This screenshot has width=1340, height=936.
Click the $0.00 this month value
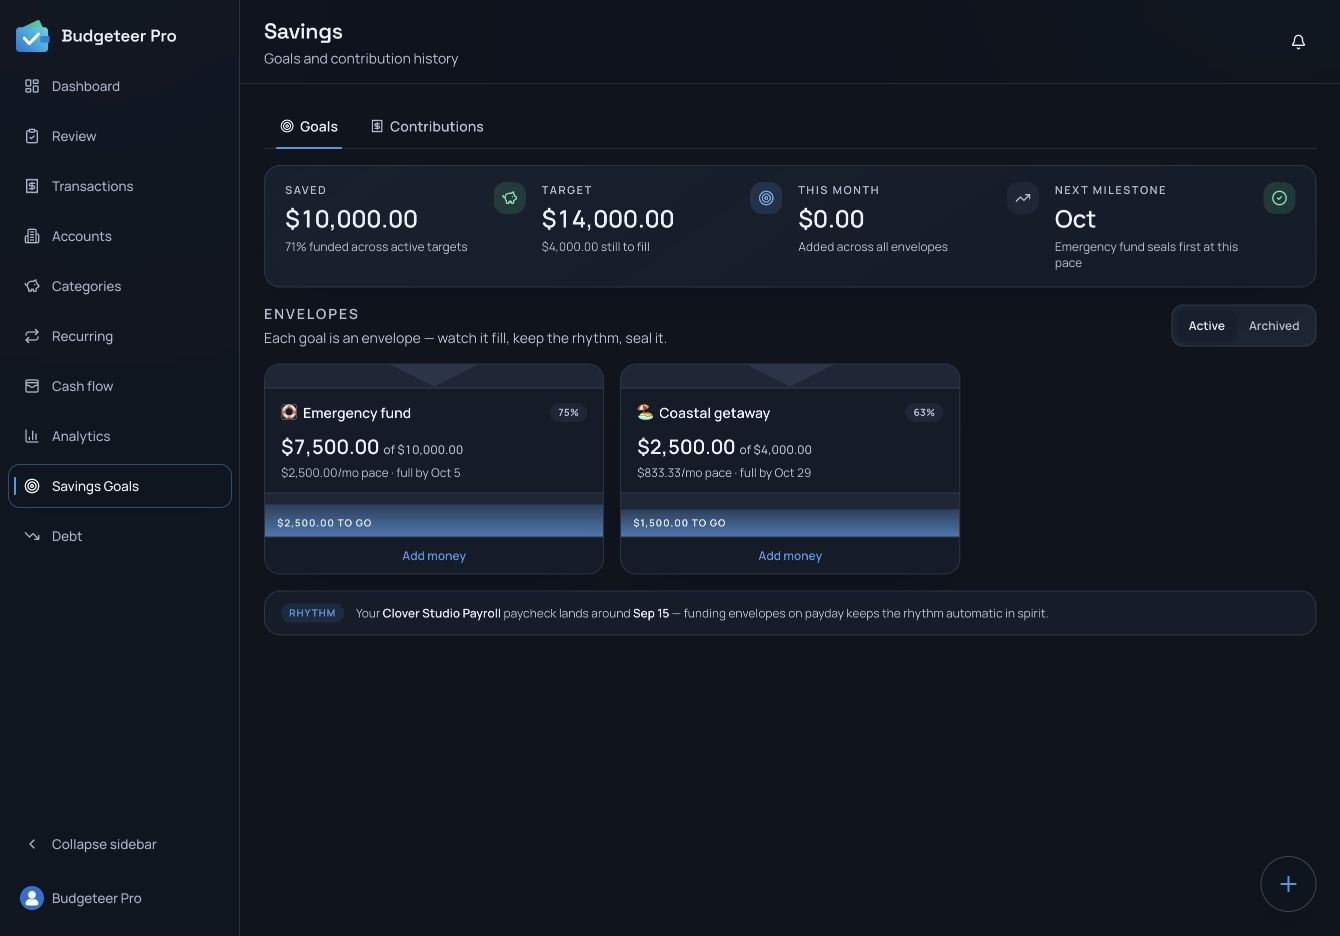click(831, 219)
